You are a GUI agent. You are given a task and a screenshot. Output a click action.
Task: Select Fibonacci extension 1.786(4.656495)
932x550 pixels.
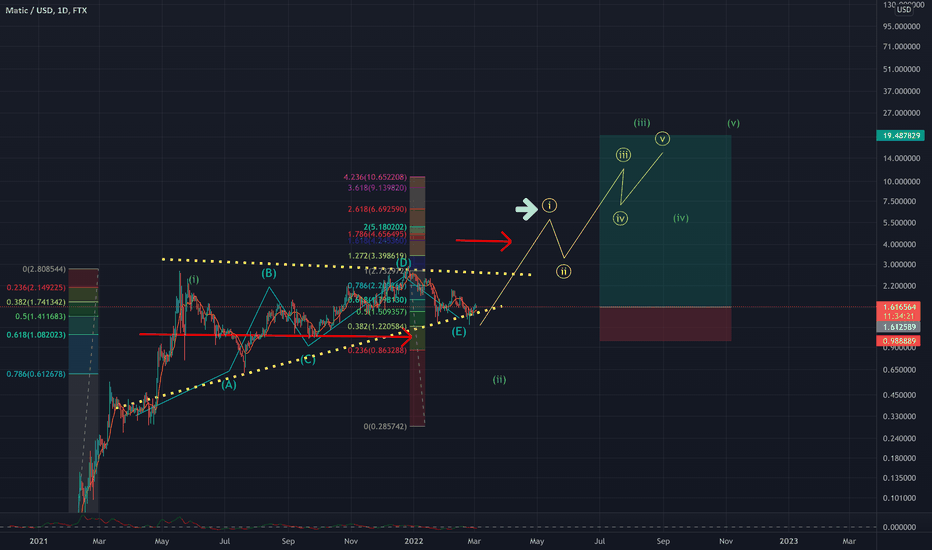[377, 234]
